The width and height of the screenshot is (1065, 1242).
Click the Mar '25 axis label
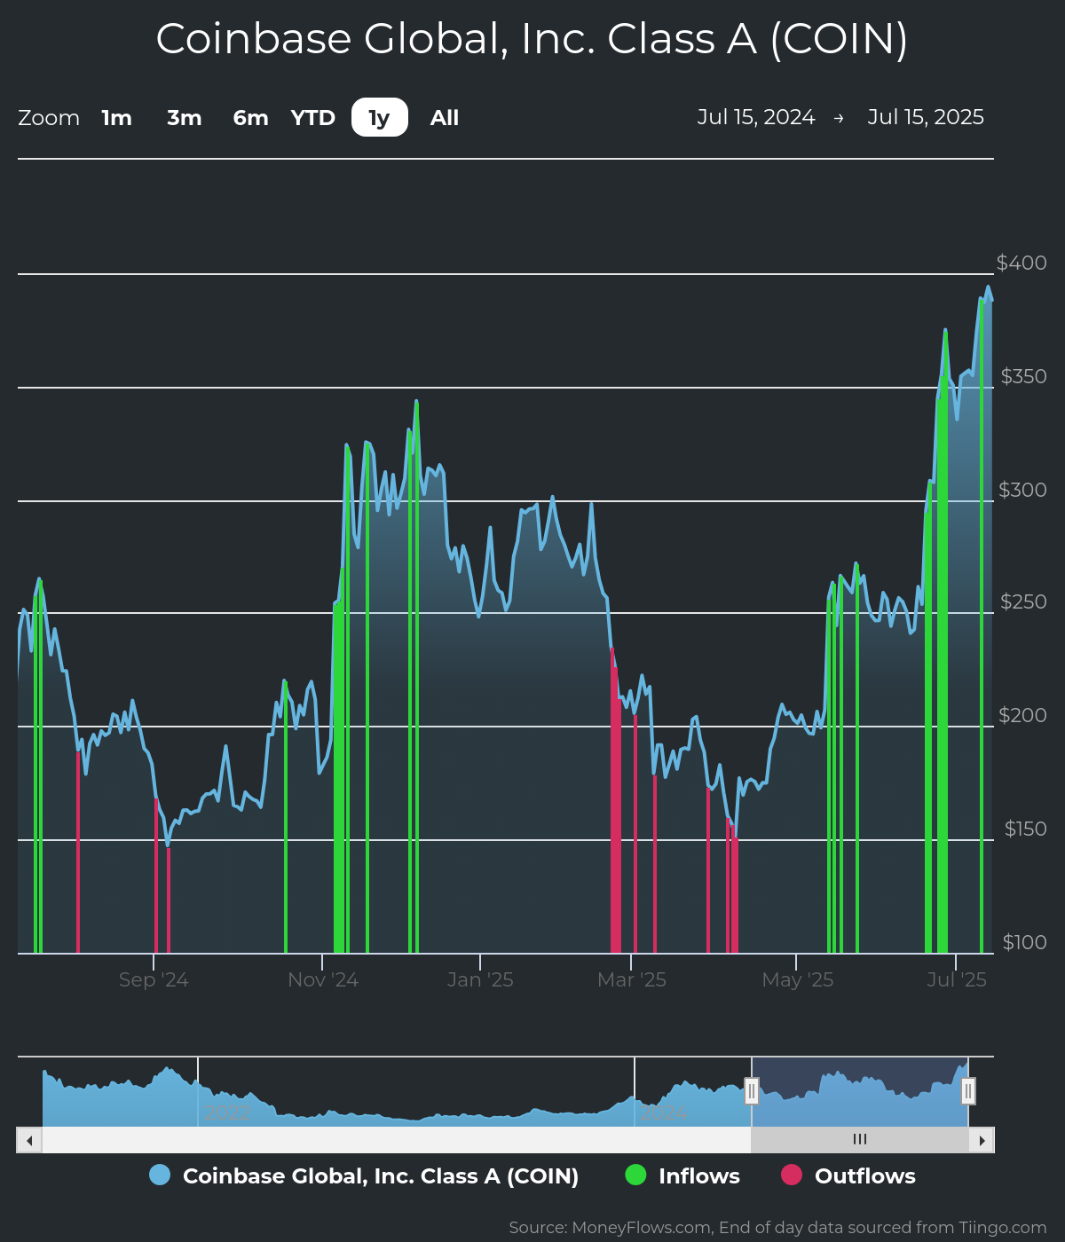pyautogui.click(x=632, y=980)
